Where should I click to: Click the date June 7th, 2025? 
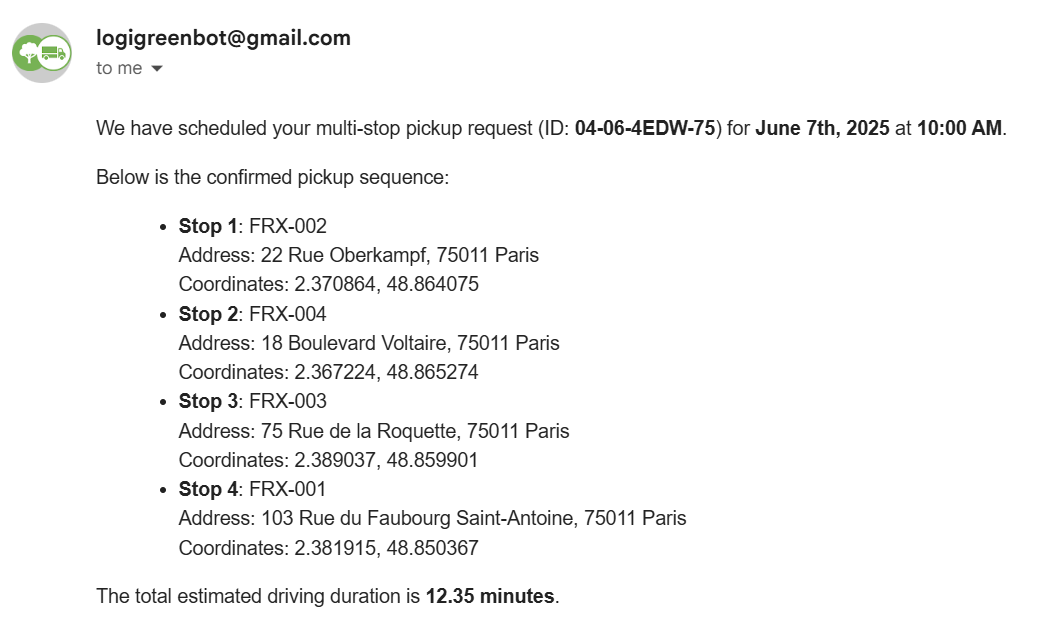[822, 128]
